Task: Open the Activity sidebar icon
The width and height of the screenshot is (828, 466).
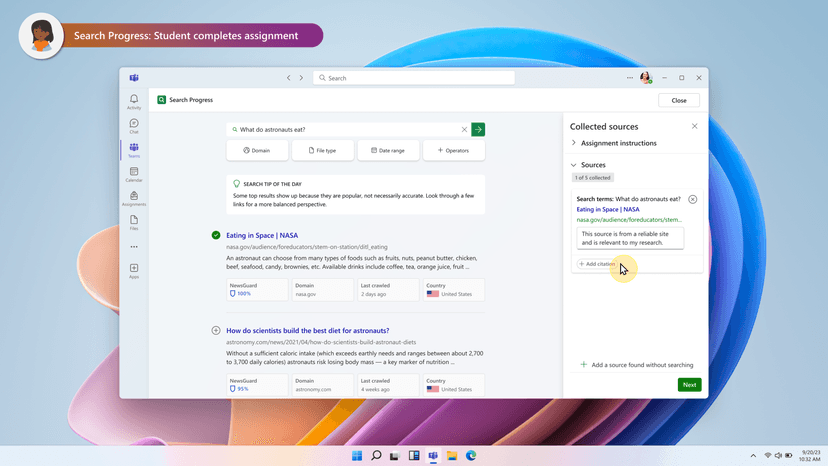Action: point(134,102)
